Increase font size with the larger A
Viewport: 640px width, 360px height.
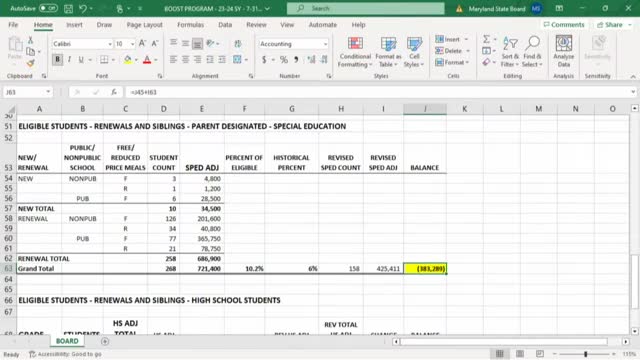(142, 43)
